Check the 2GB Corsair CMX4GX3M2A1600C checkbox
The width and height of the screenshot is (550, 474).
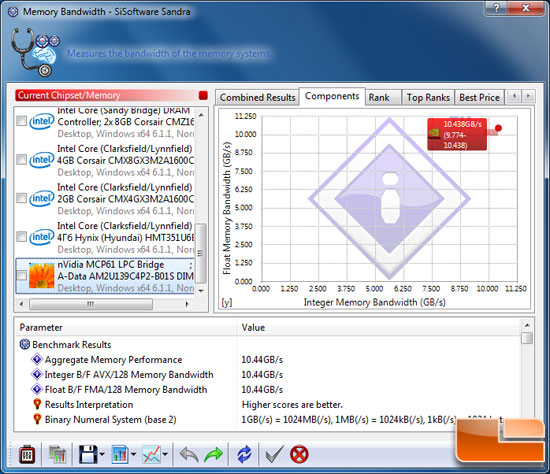(x=21, y=198)
